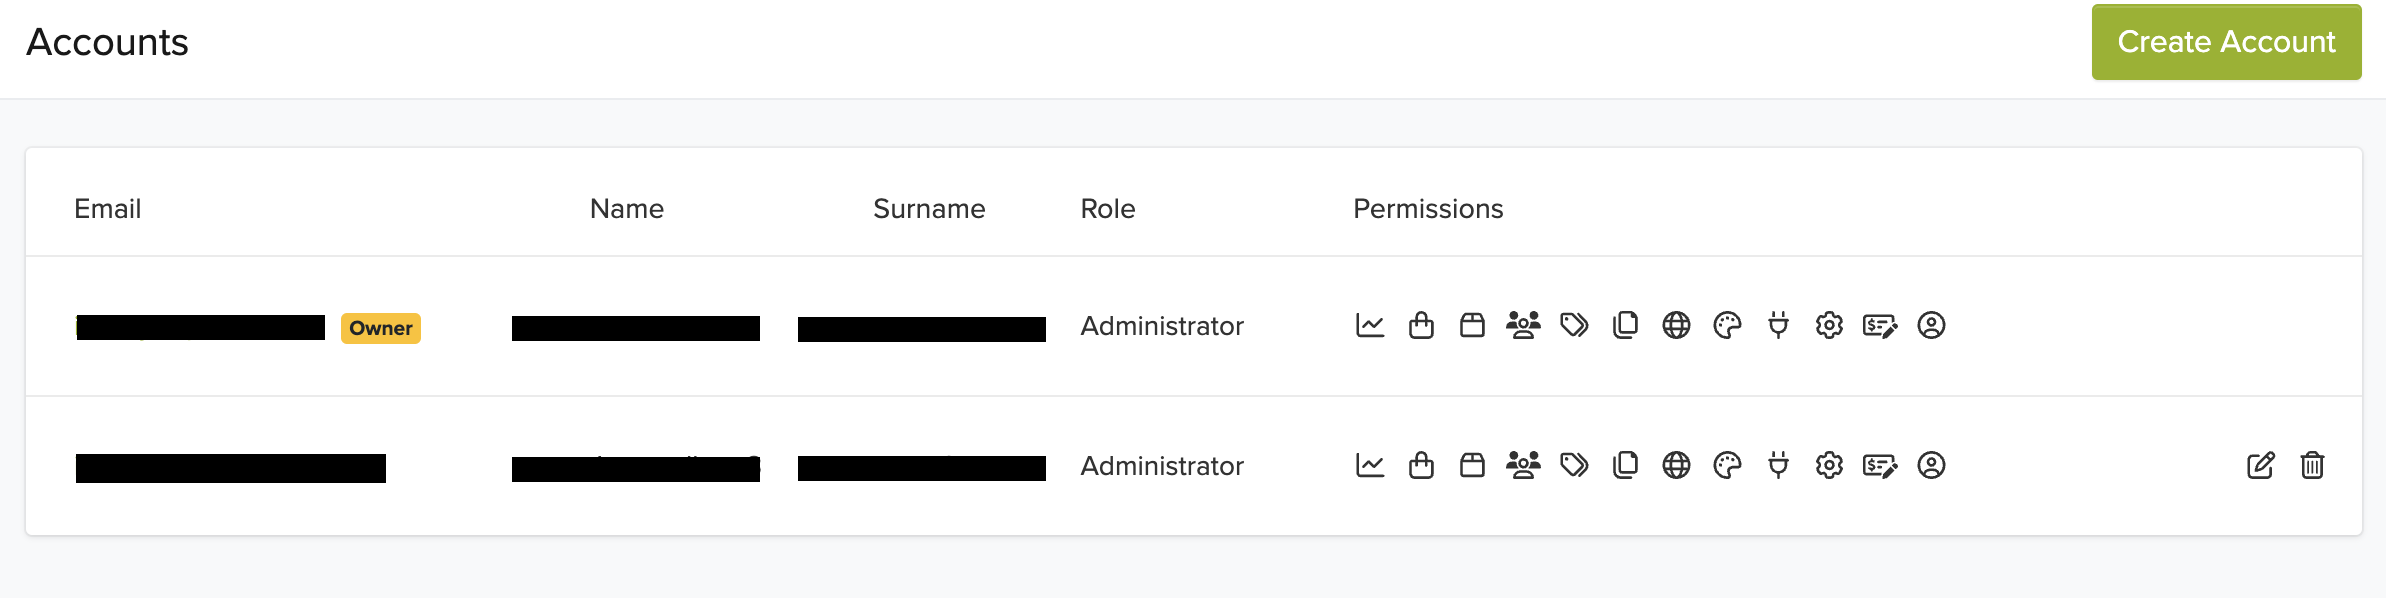This screenshot has width=2386, height=598.
Task: Delete the second account via trash icon
Action: tap(2312, 466)
